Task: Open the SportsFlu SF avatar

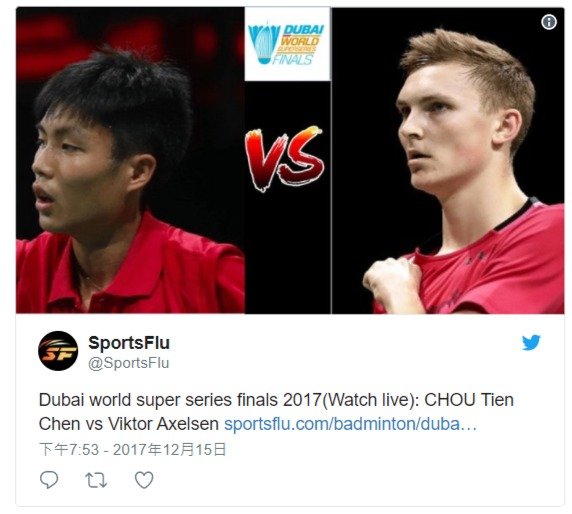Action: coord(58,351)
